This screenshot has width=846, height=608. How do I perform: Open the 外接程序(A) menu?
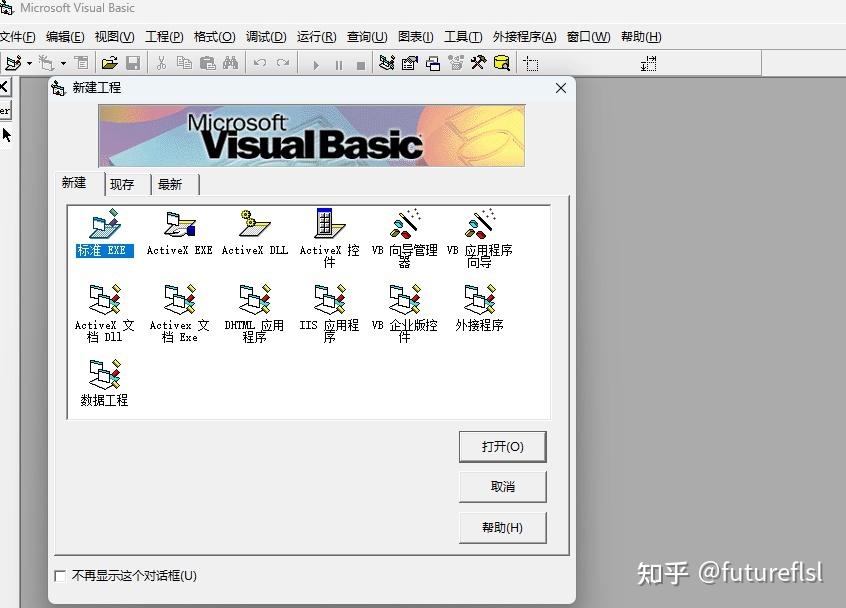(x=524, y=37)
